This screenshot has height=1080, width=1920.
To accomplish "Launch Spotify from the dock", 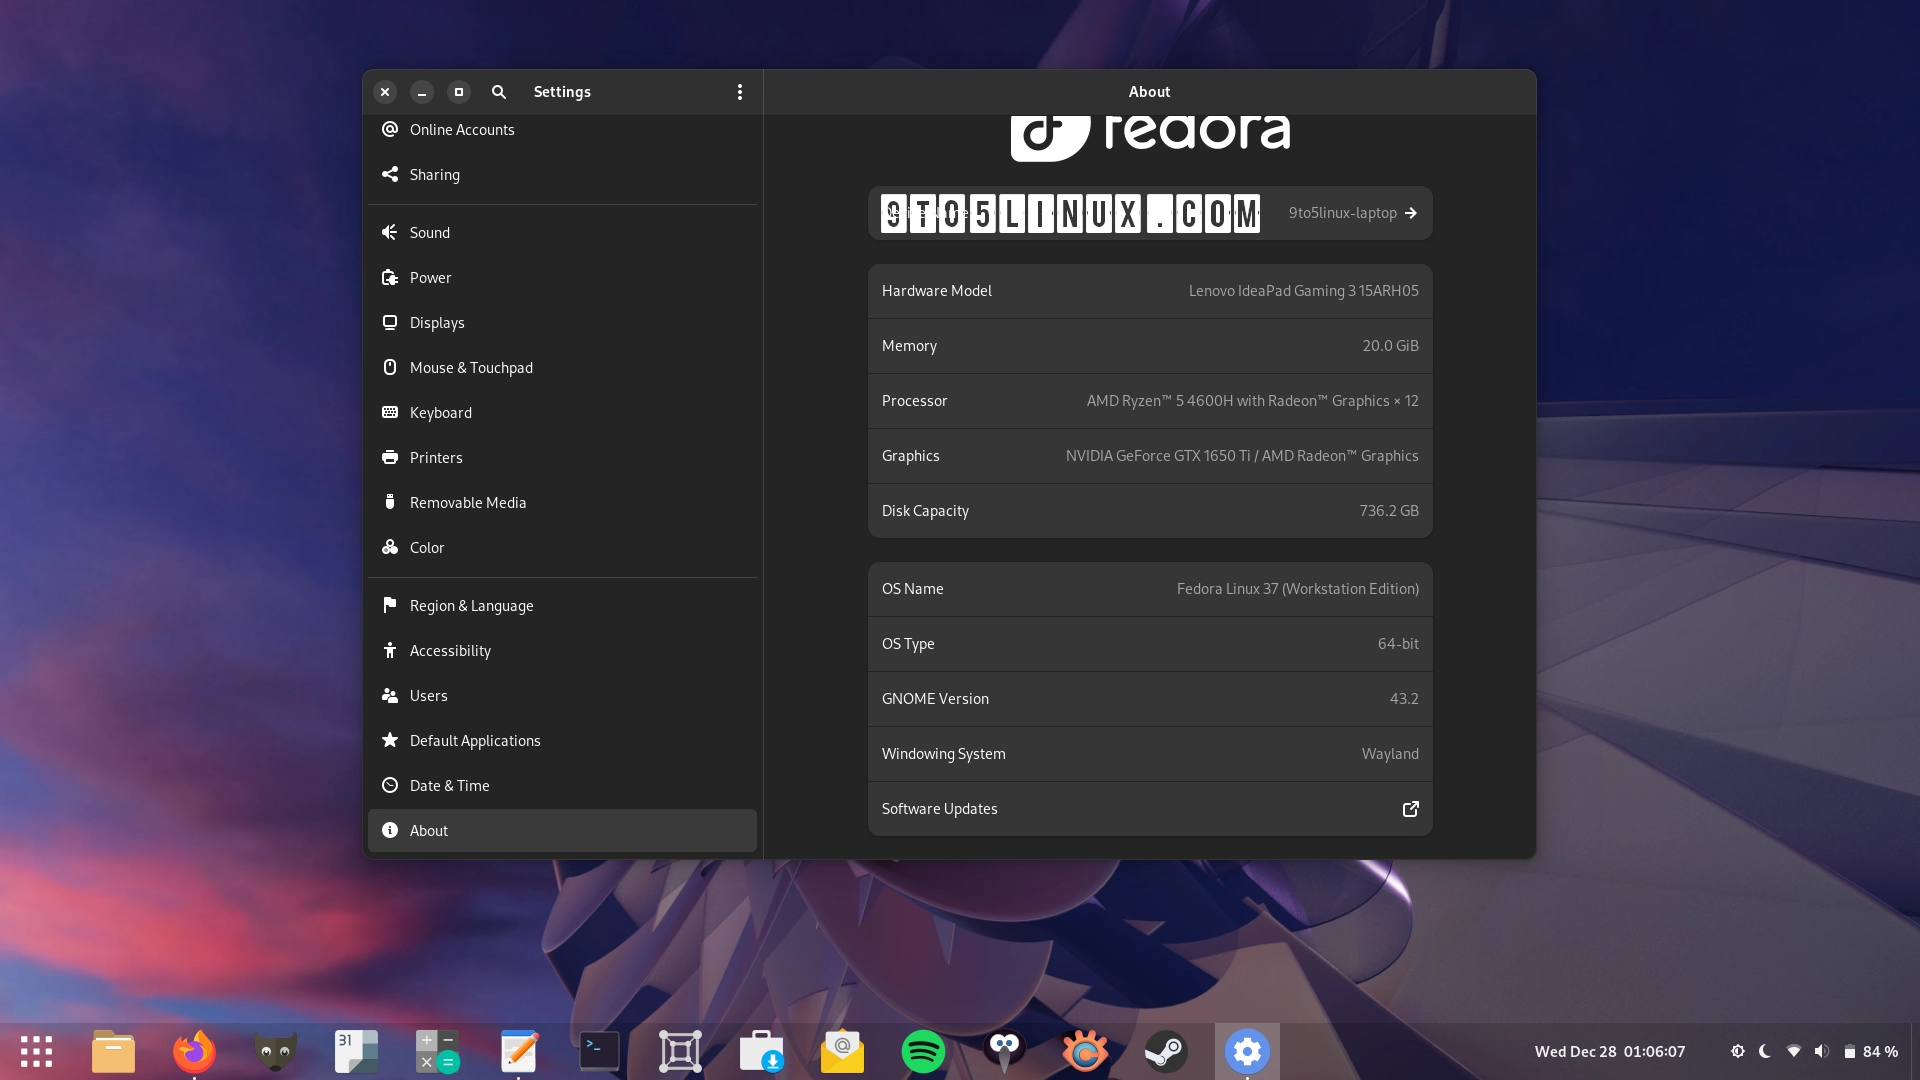I will point(924,1051).
